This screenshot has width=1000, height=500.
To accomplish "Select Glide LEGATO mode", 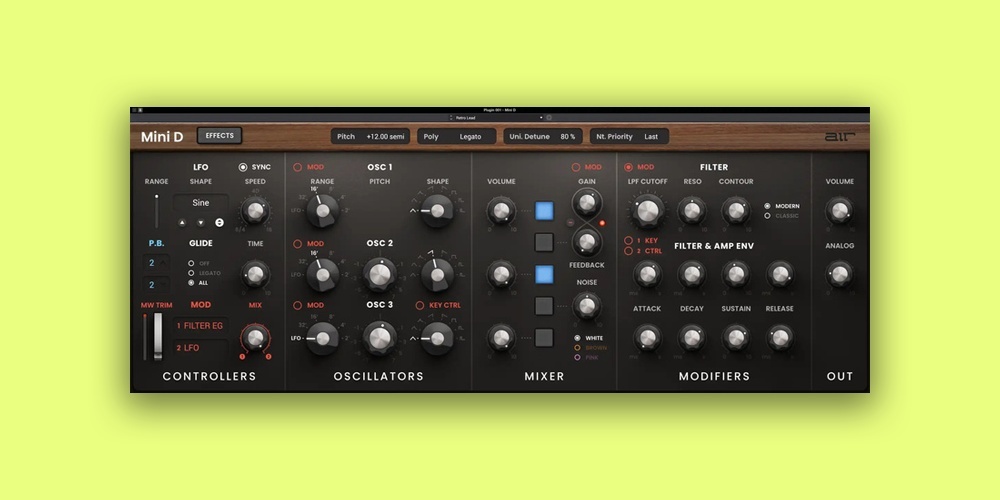I will (x=204, y=273).
